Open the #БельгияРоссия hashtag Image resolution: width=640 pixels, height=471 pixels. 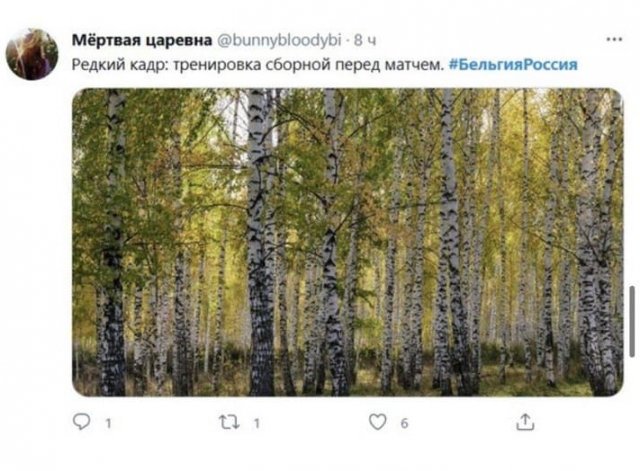click(513, 65)
